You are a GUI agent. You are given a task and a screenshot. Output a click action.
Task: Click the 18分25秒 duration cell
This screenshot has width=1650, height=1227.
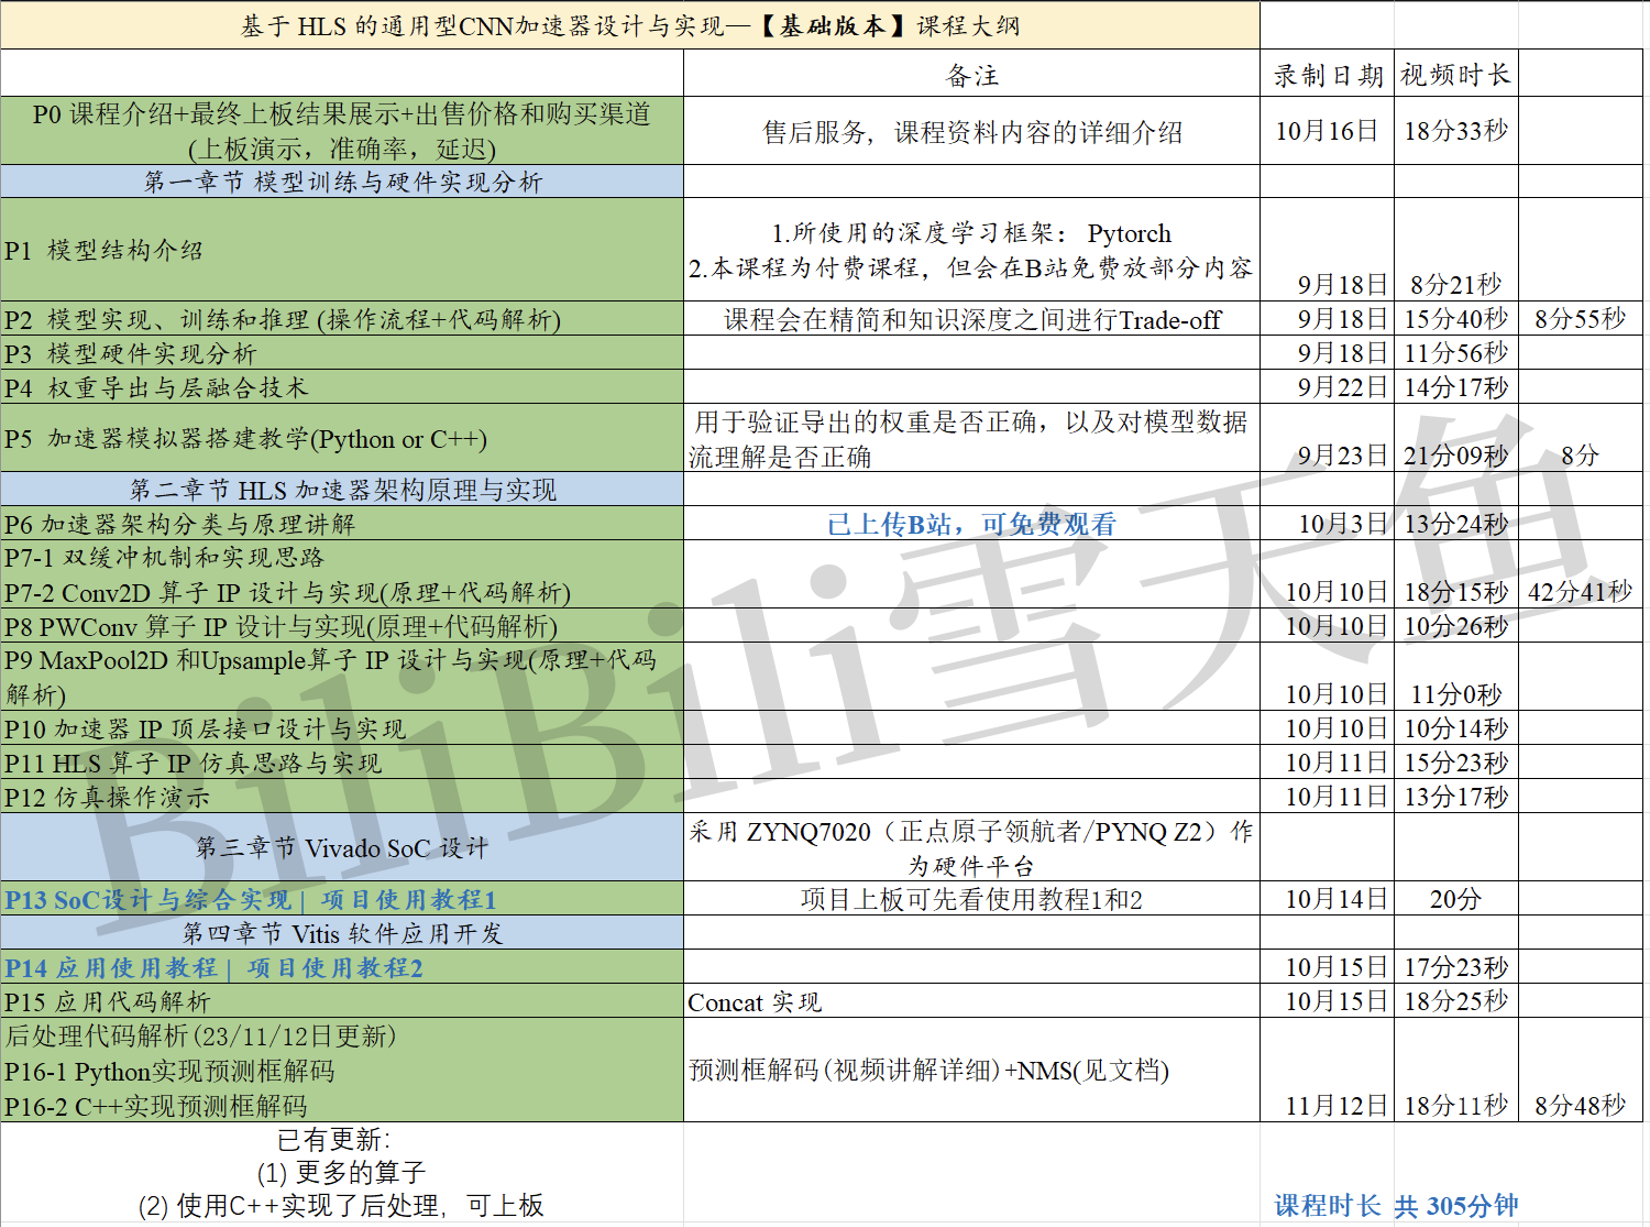click(1456, 1001)
